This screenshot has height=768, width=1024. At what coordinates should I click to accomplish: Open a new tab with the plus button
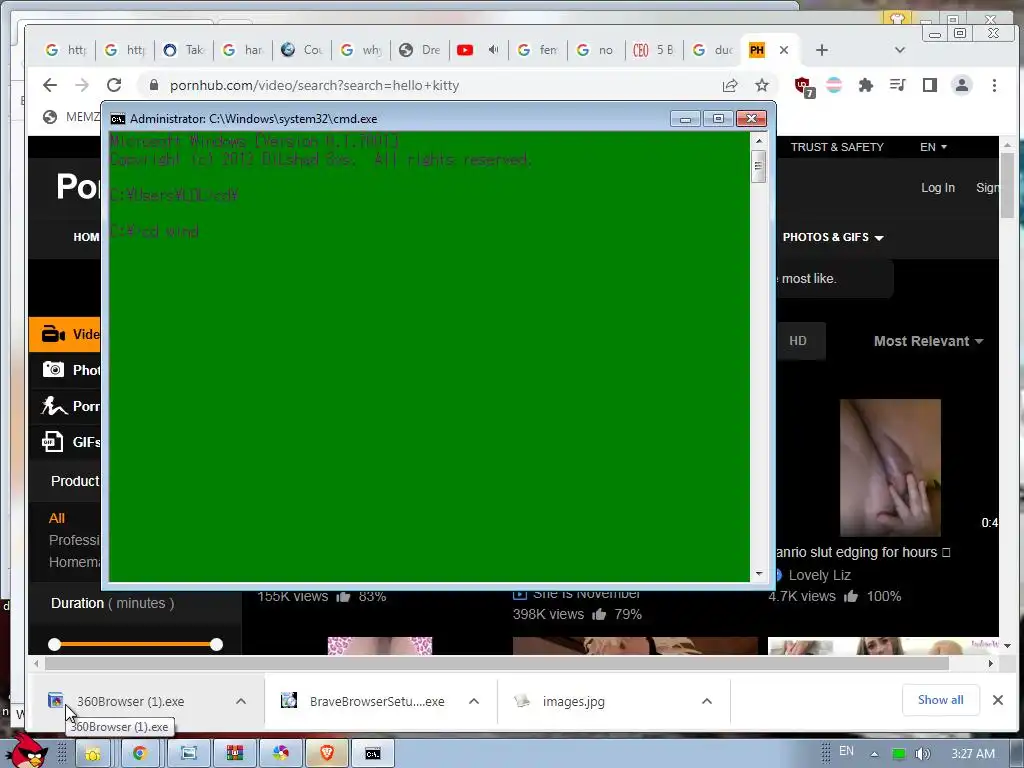822,50
